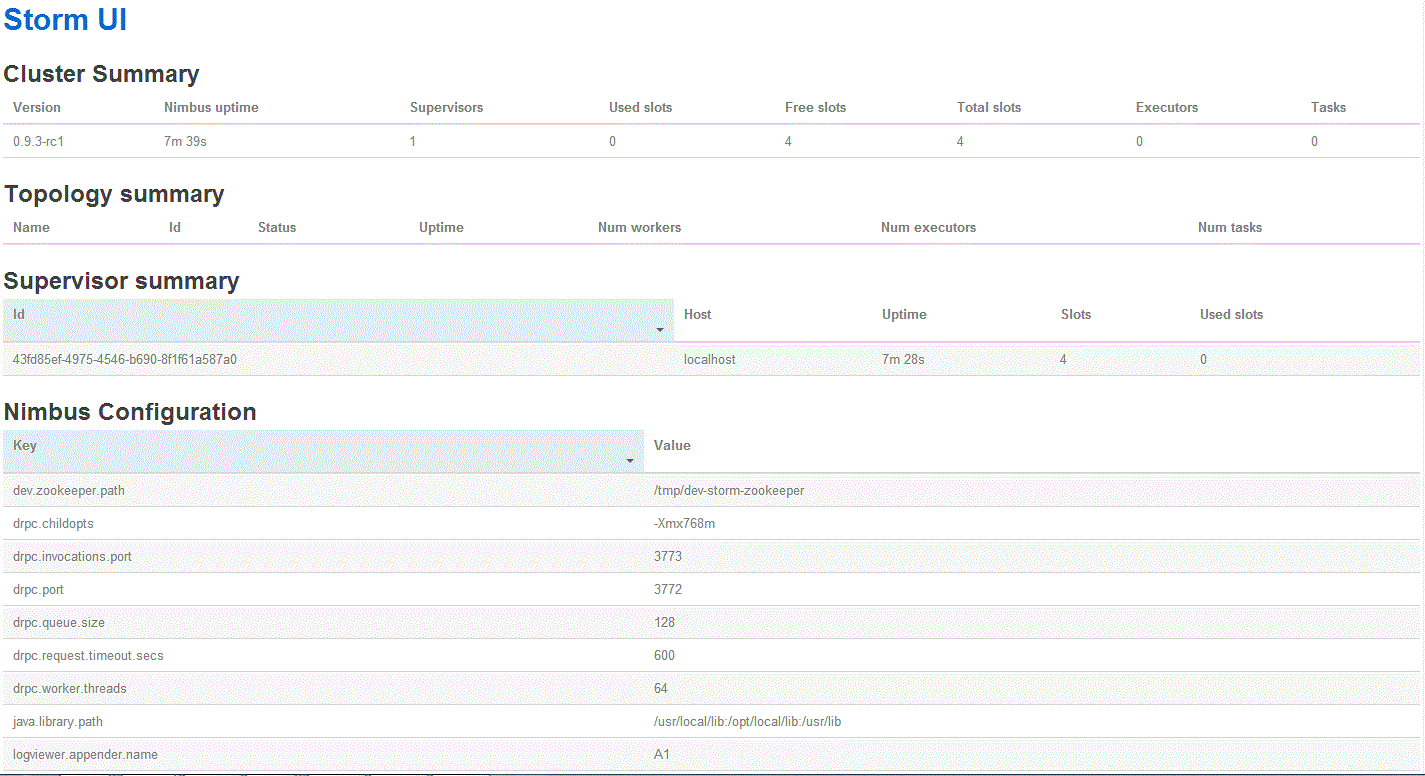The height and width of the screenshot is (776, 1425).
Task: Sort supervisors by Used slots column
Action: coord(1231,314)
